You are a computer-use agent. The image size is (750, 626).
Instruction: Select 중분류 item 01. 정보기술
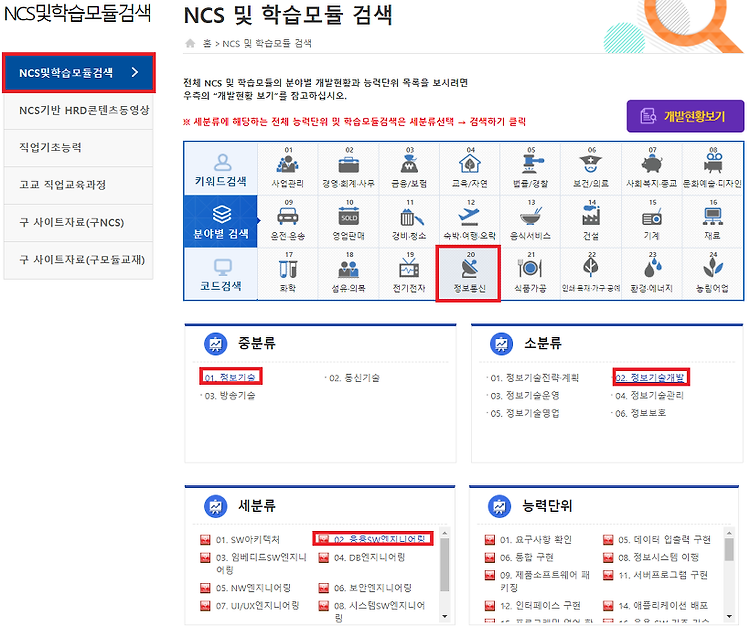[231, 377]
